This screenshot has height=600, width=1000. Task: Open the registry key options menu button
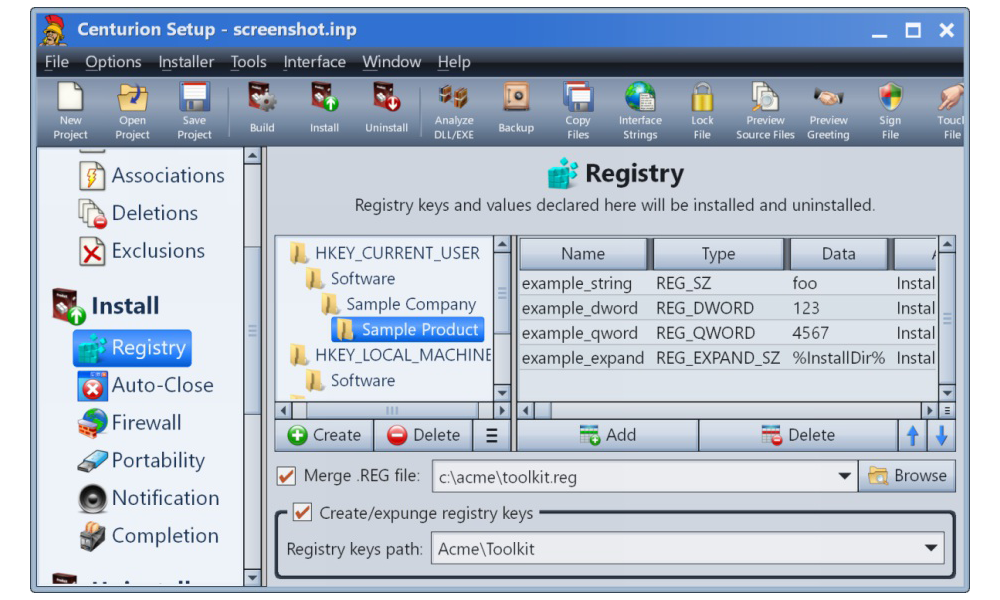pyautogui.click(x=491, y=435)
